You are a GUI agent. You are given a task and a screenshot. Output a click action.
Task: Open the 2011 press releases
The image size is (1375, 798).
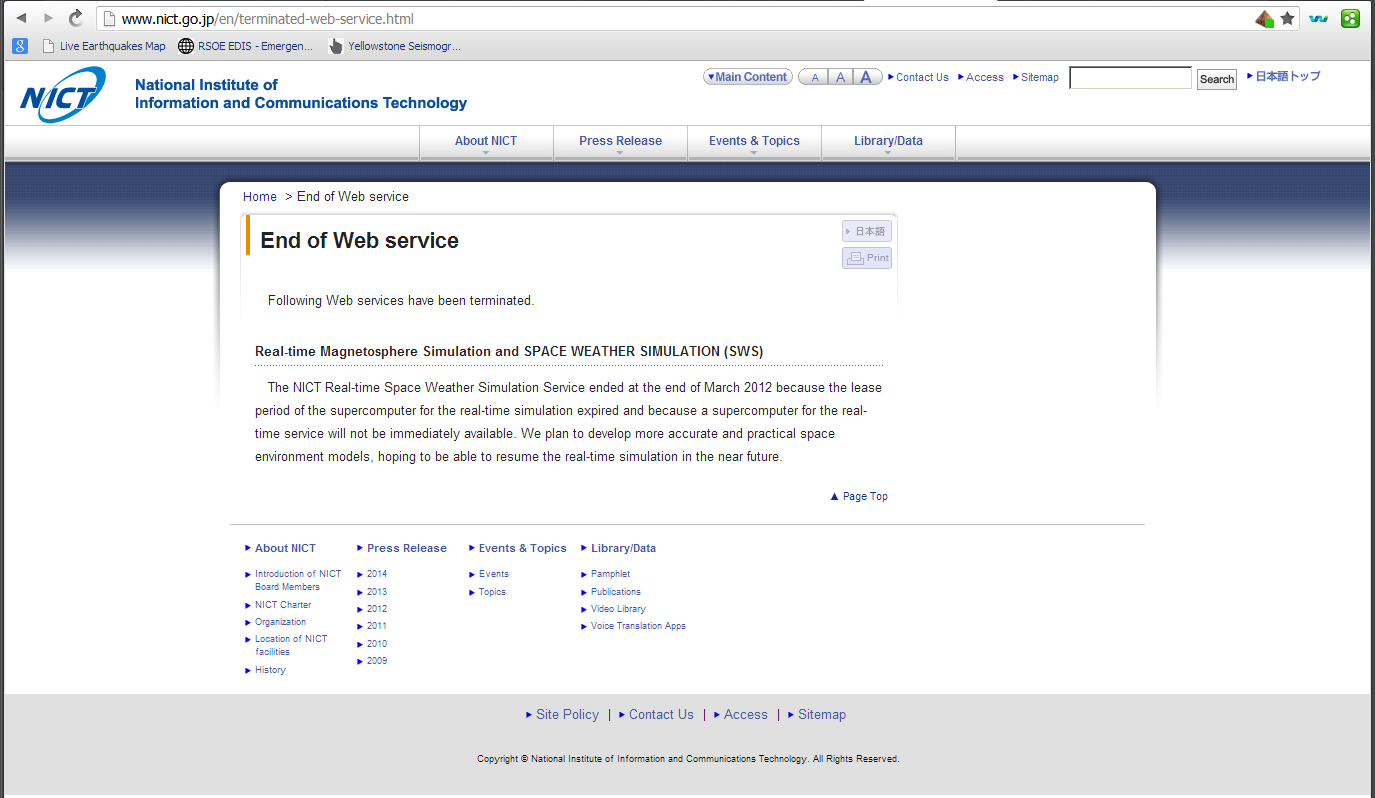coord(377,626)
